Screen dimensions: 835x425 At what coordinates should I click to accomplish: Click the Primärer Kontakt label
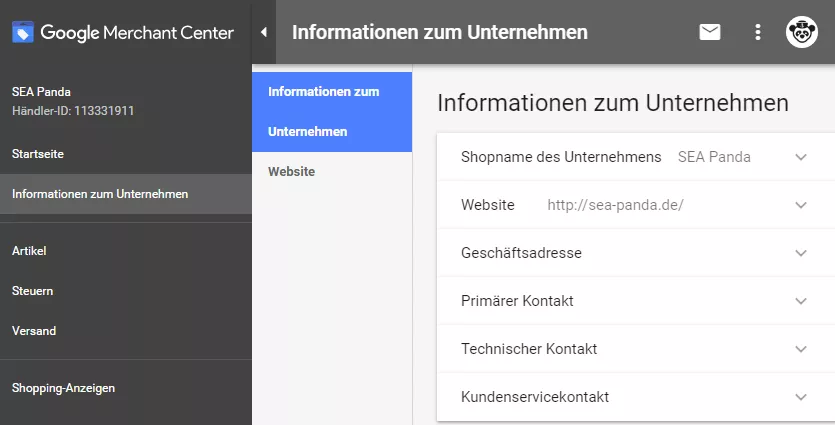point(517,301)
